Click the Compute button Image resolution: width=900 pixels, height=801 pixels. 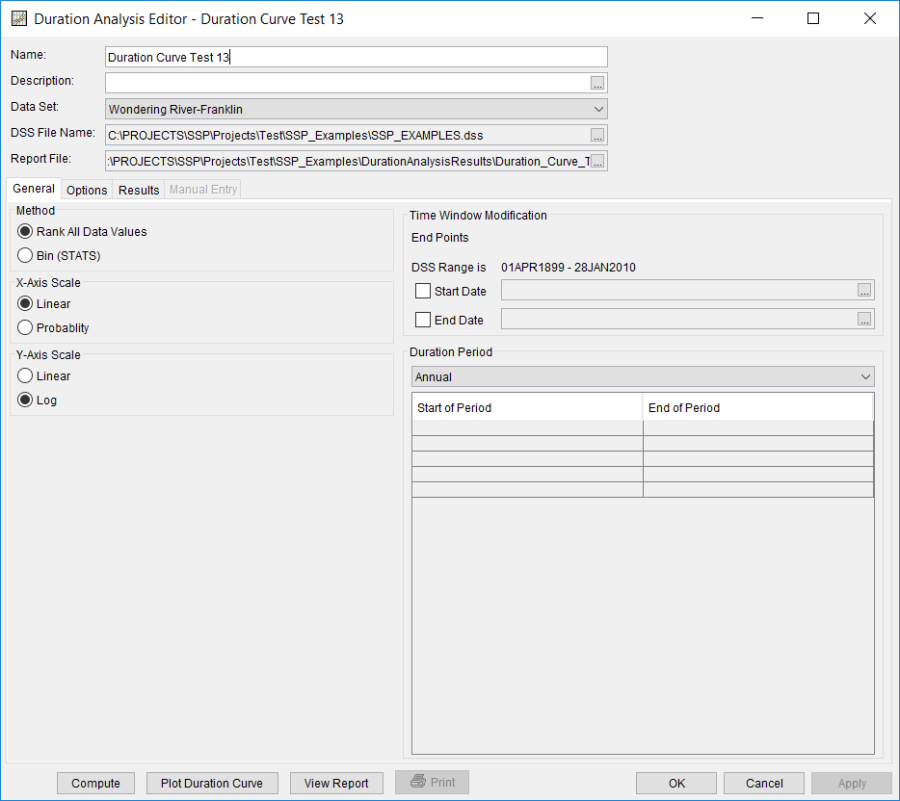[x=96, y=783]
